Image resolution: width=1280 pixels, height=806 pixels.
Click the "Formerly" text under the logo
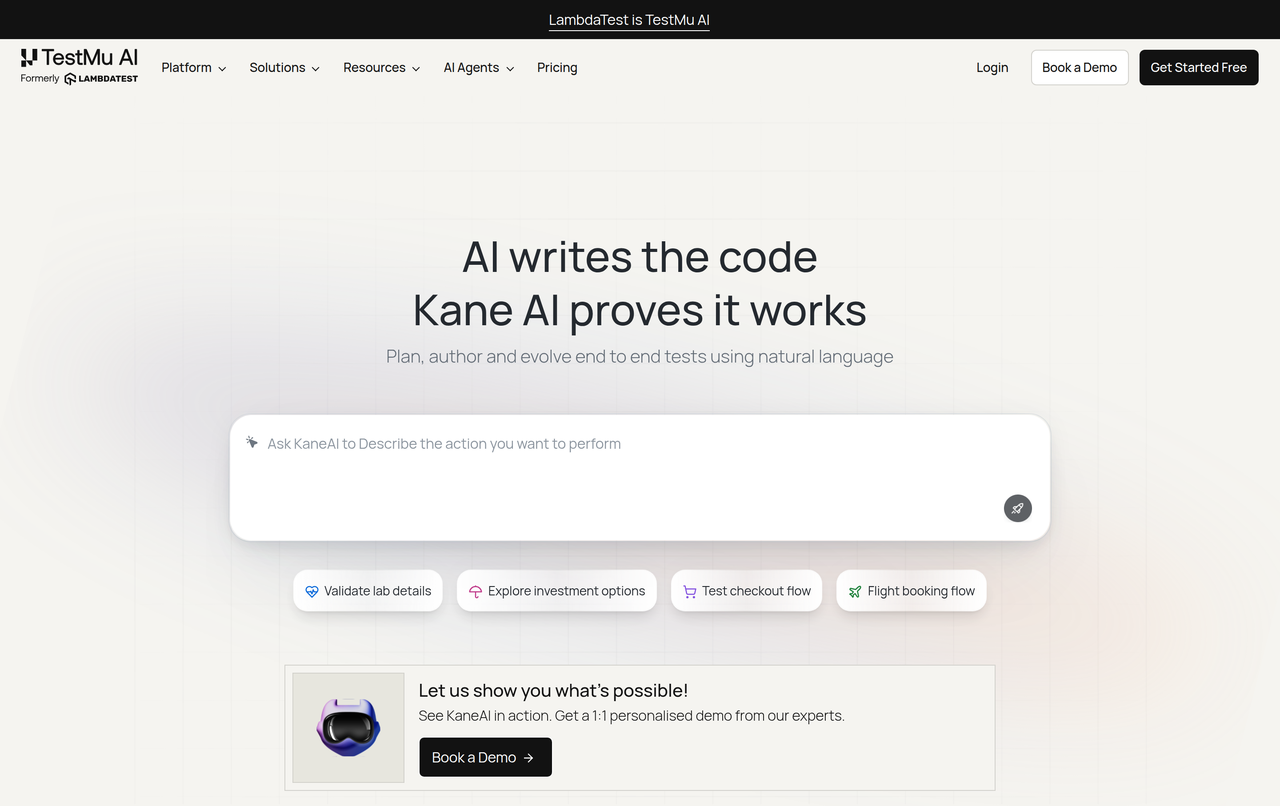tap(40, 79)
